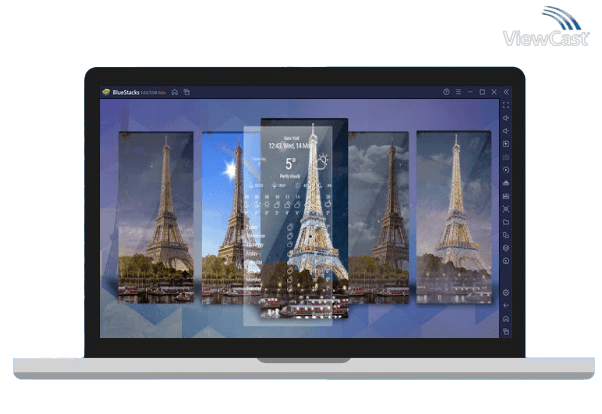The height and width of the screenshot is (414, 602).
Task: Take a screenshot via sidebar capture icon
Action: (506, 209)
